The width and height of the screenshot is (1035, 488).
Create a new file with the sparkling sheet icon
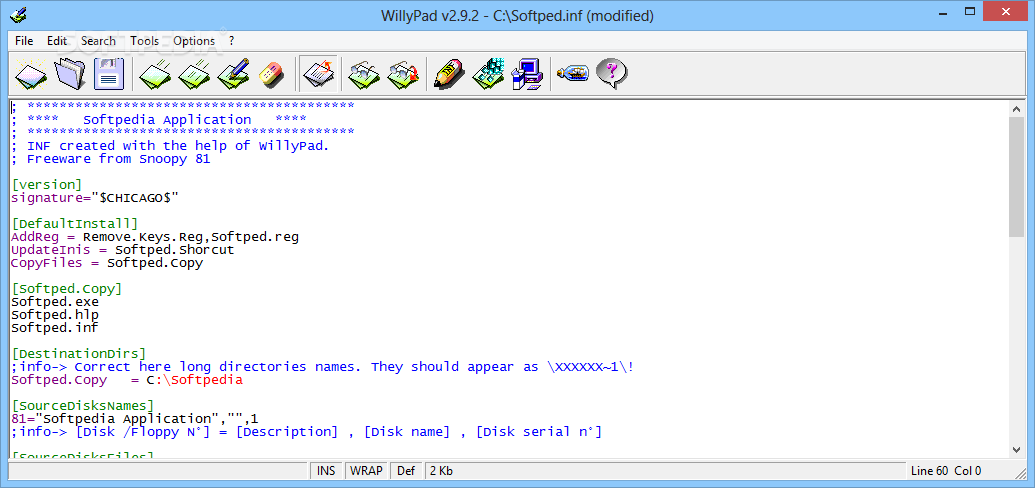coord(31,73)
